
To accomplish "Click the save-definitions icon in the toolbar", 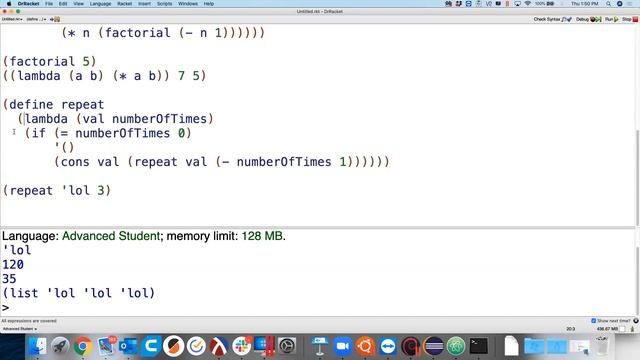I will click(55, 19).
